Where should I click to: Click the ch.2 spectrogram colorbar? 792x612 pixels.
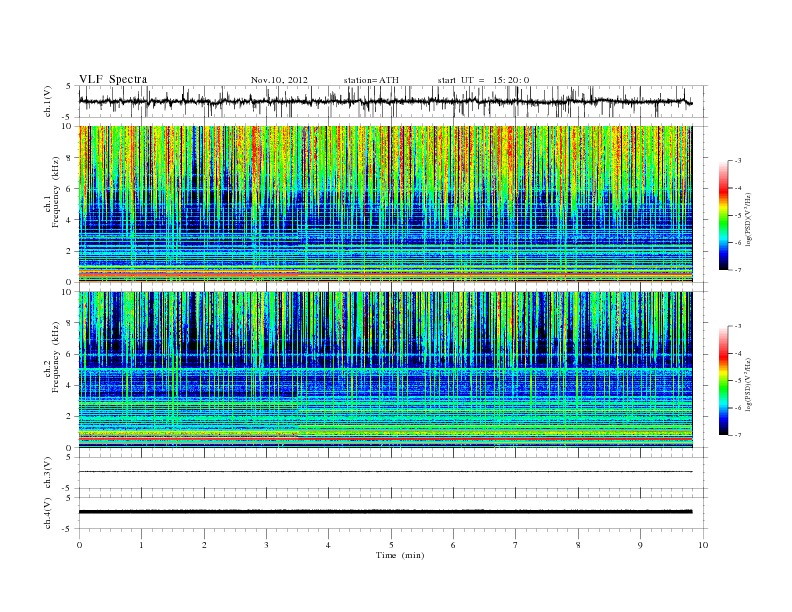tap(723, 381)
